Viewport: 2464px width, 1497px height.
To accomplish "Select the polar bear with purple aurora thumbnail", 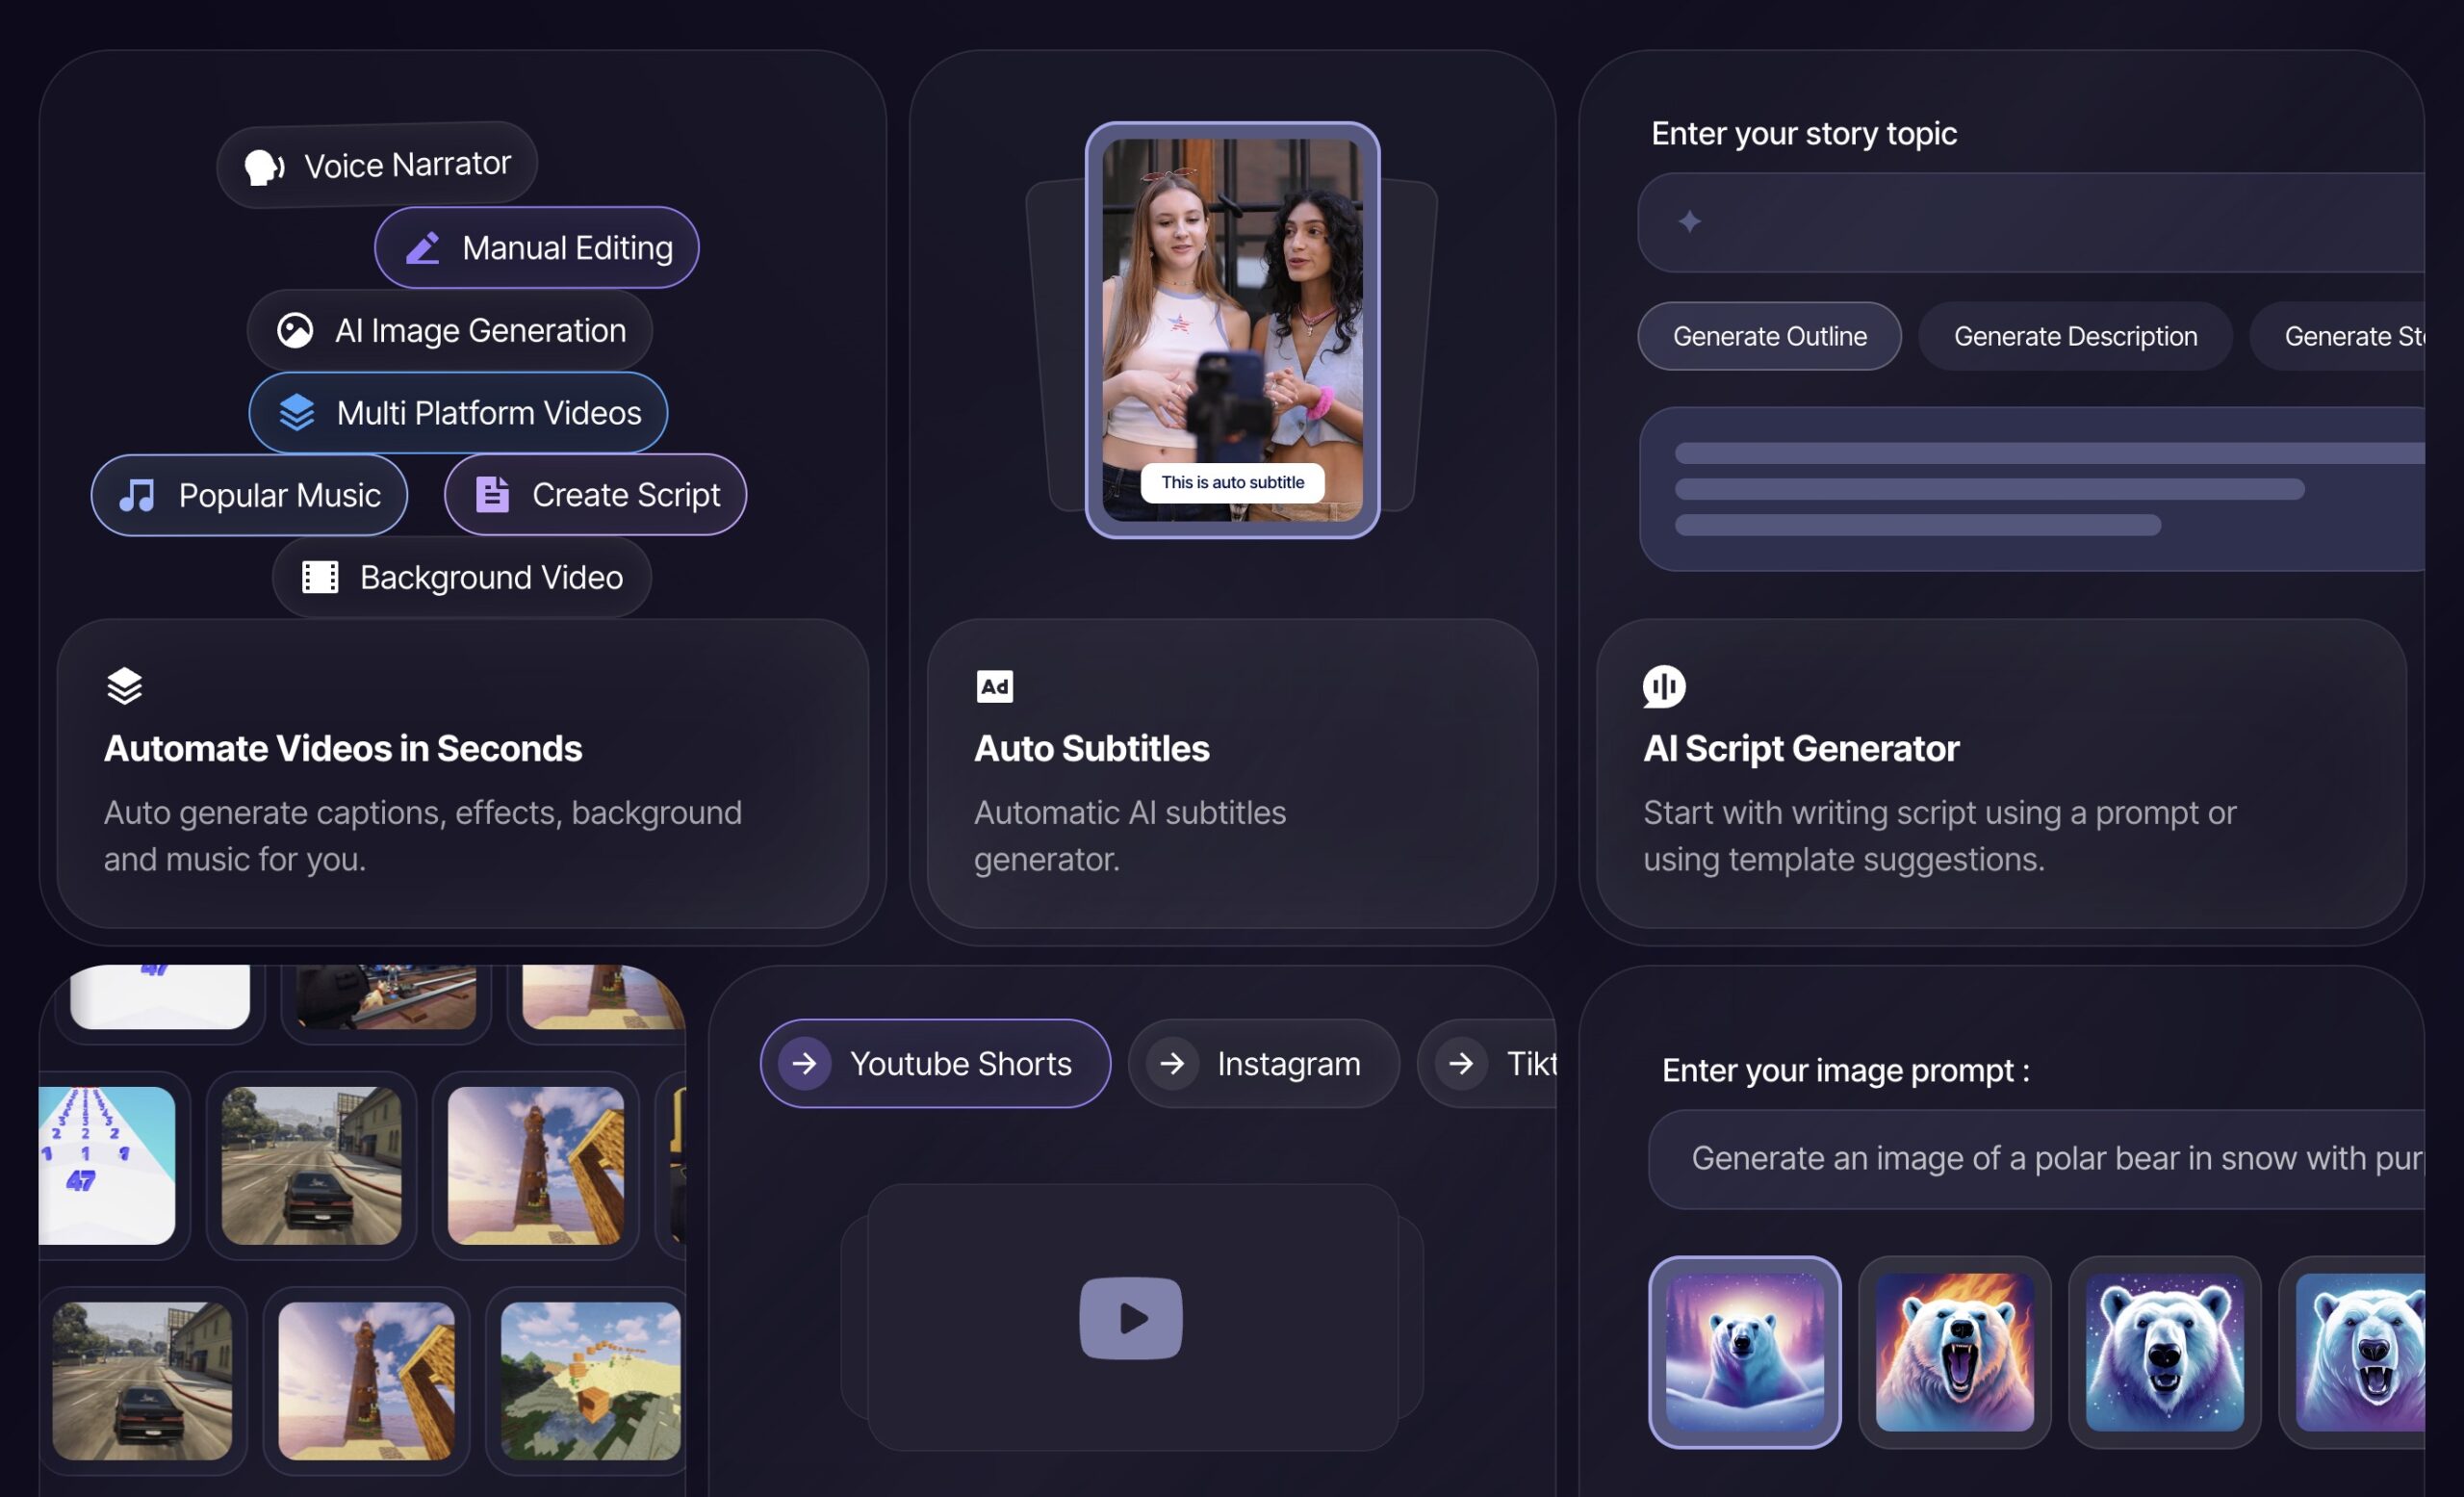I will [x=1745, y=1353].
